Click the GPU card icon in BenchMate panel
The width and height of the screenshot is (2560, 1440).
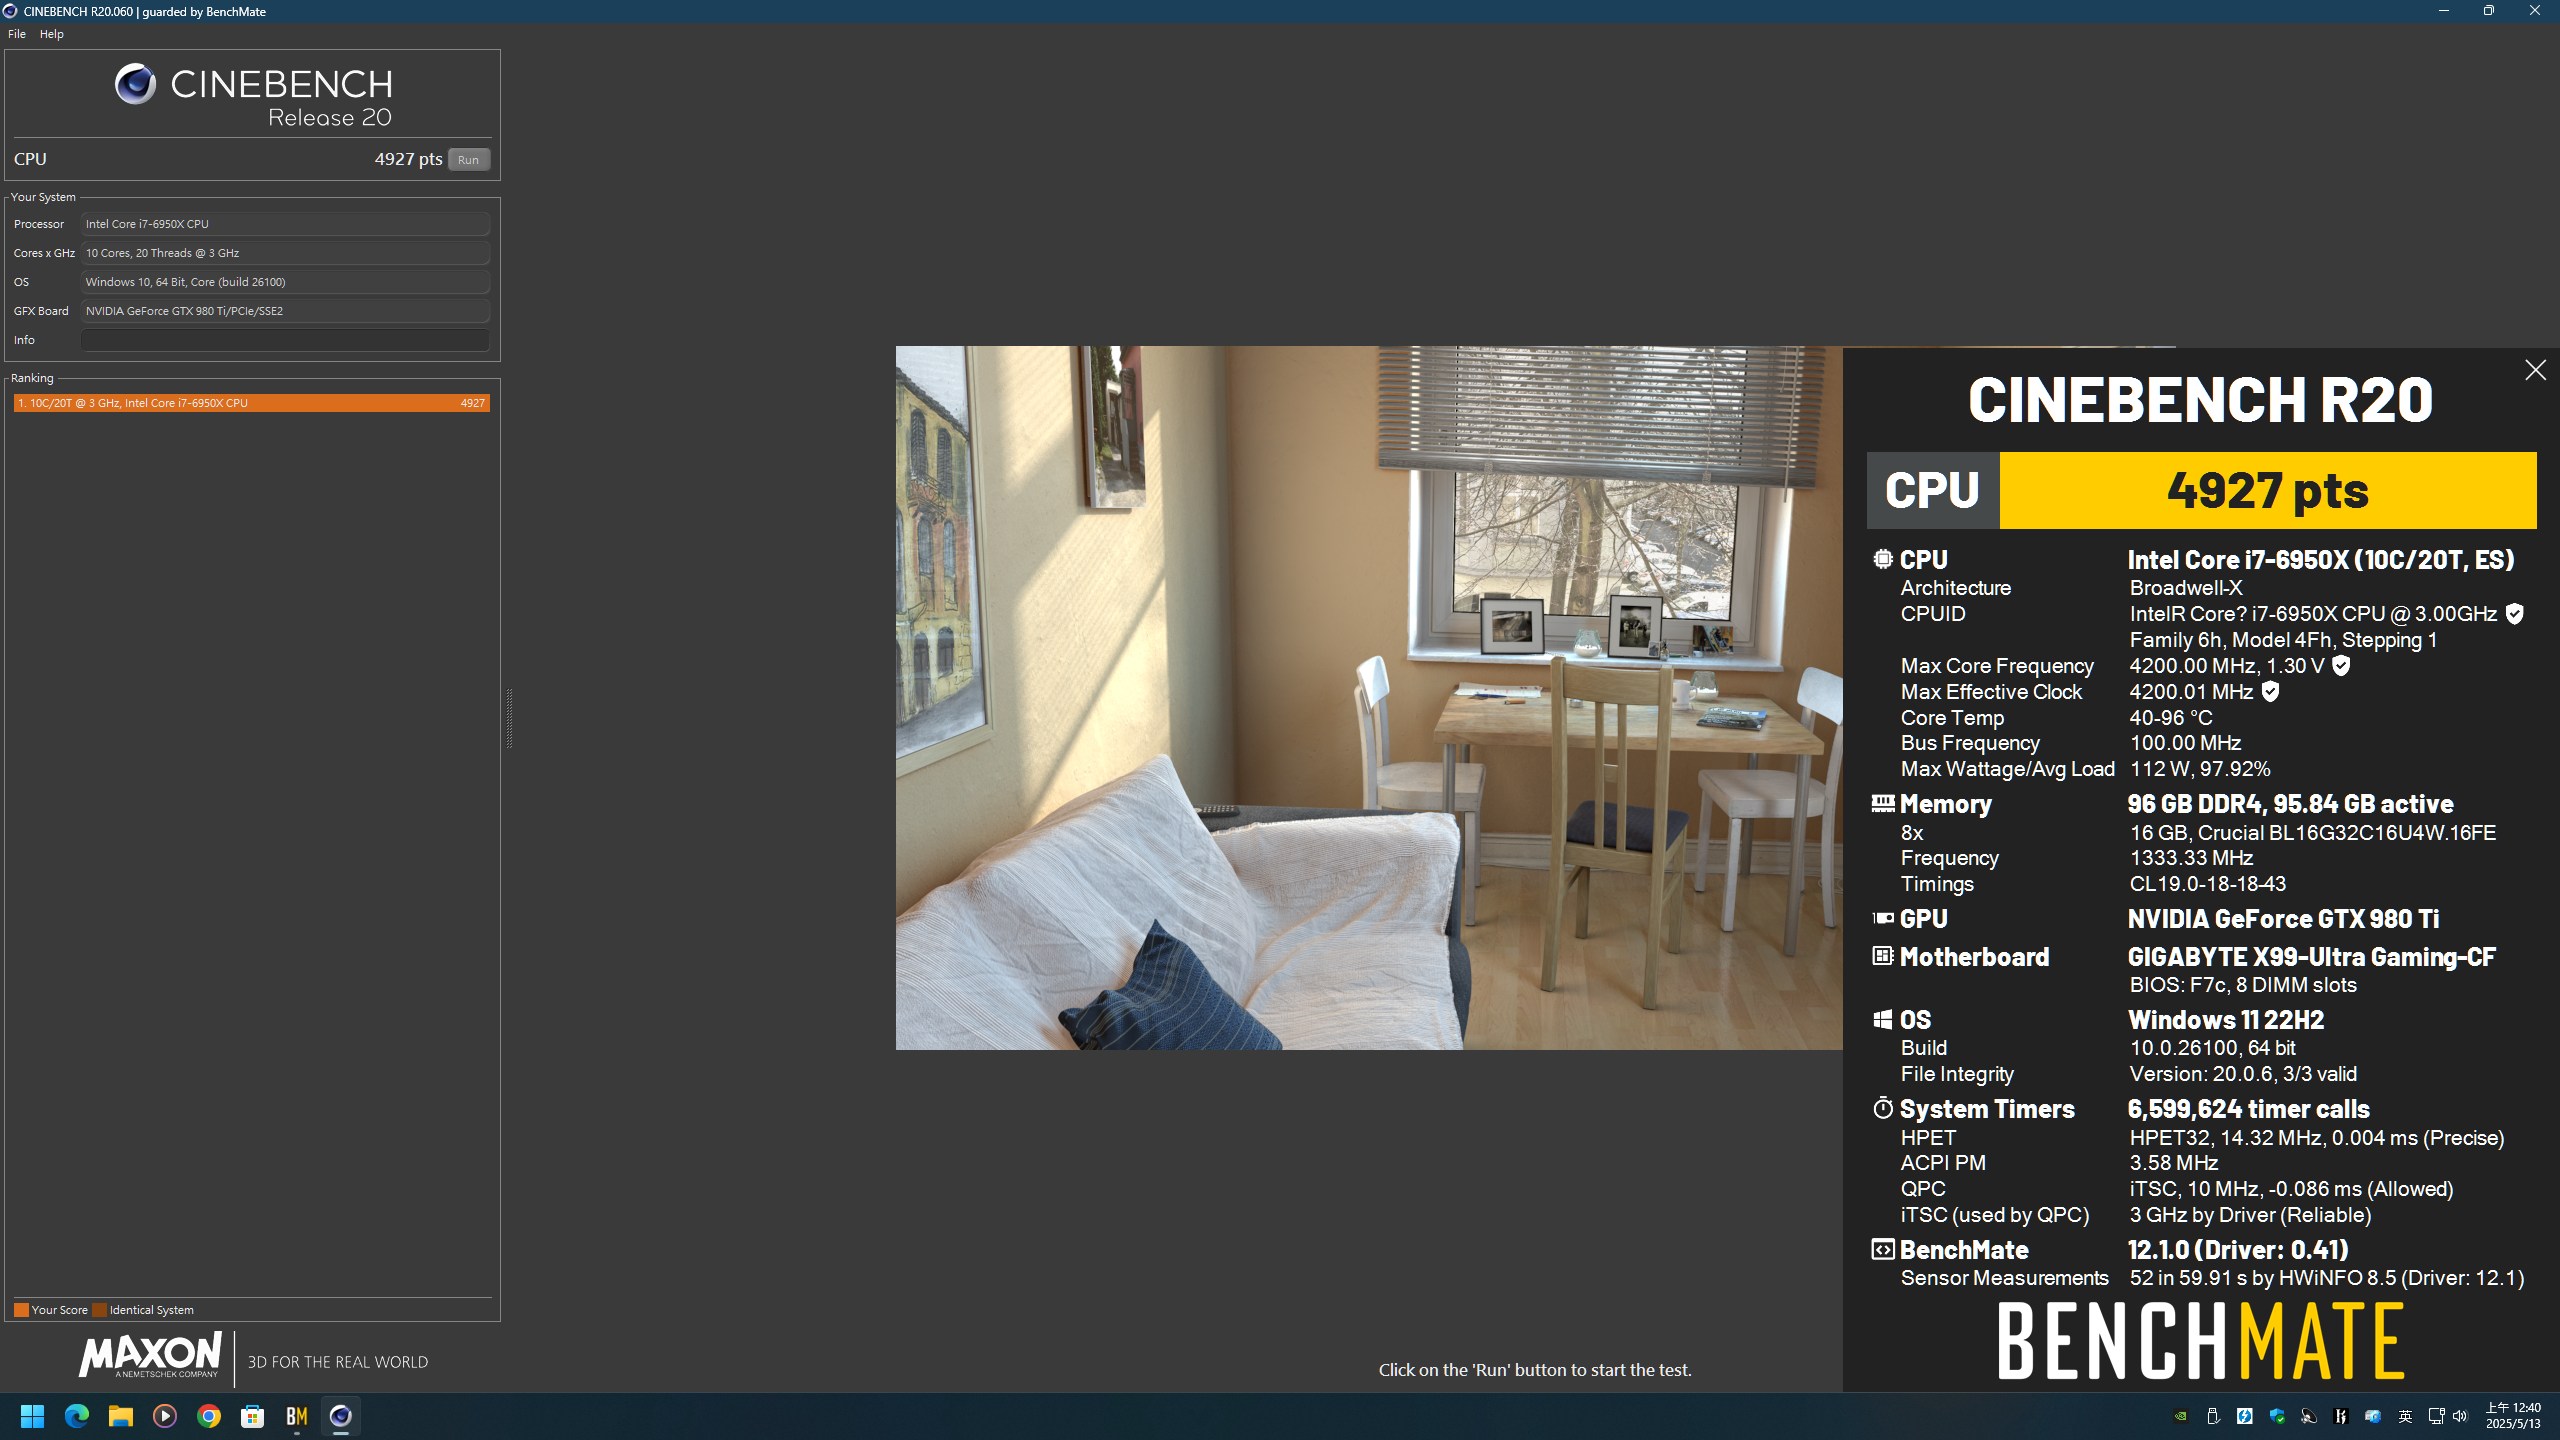pos(1883,918)
